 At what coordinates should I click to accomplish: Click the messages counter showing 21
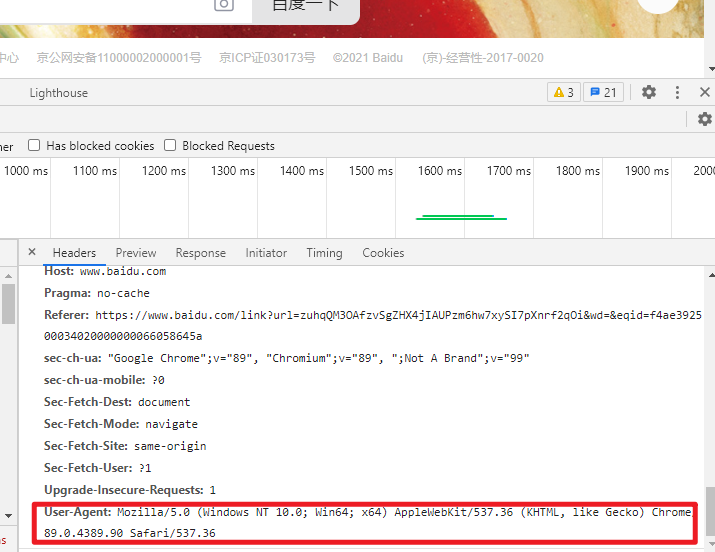603,93
